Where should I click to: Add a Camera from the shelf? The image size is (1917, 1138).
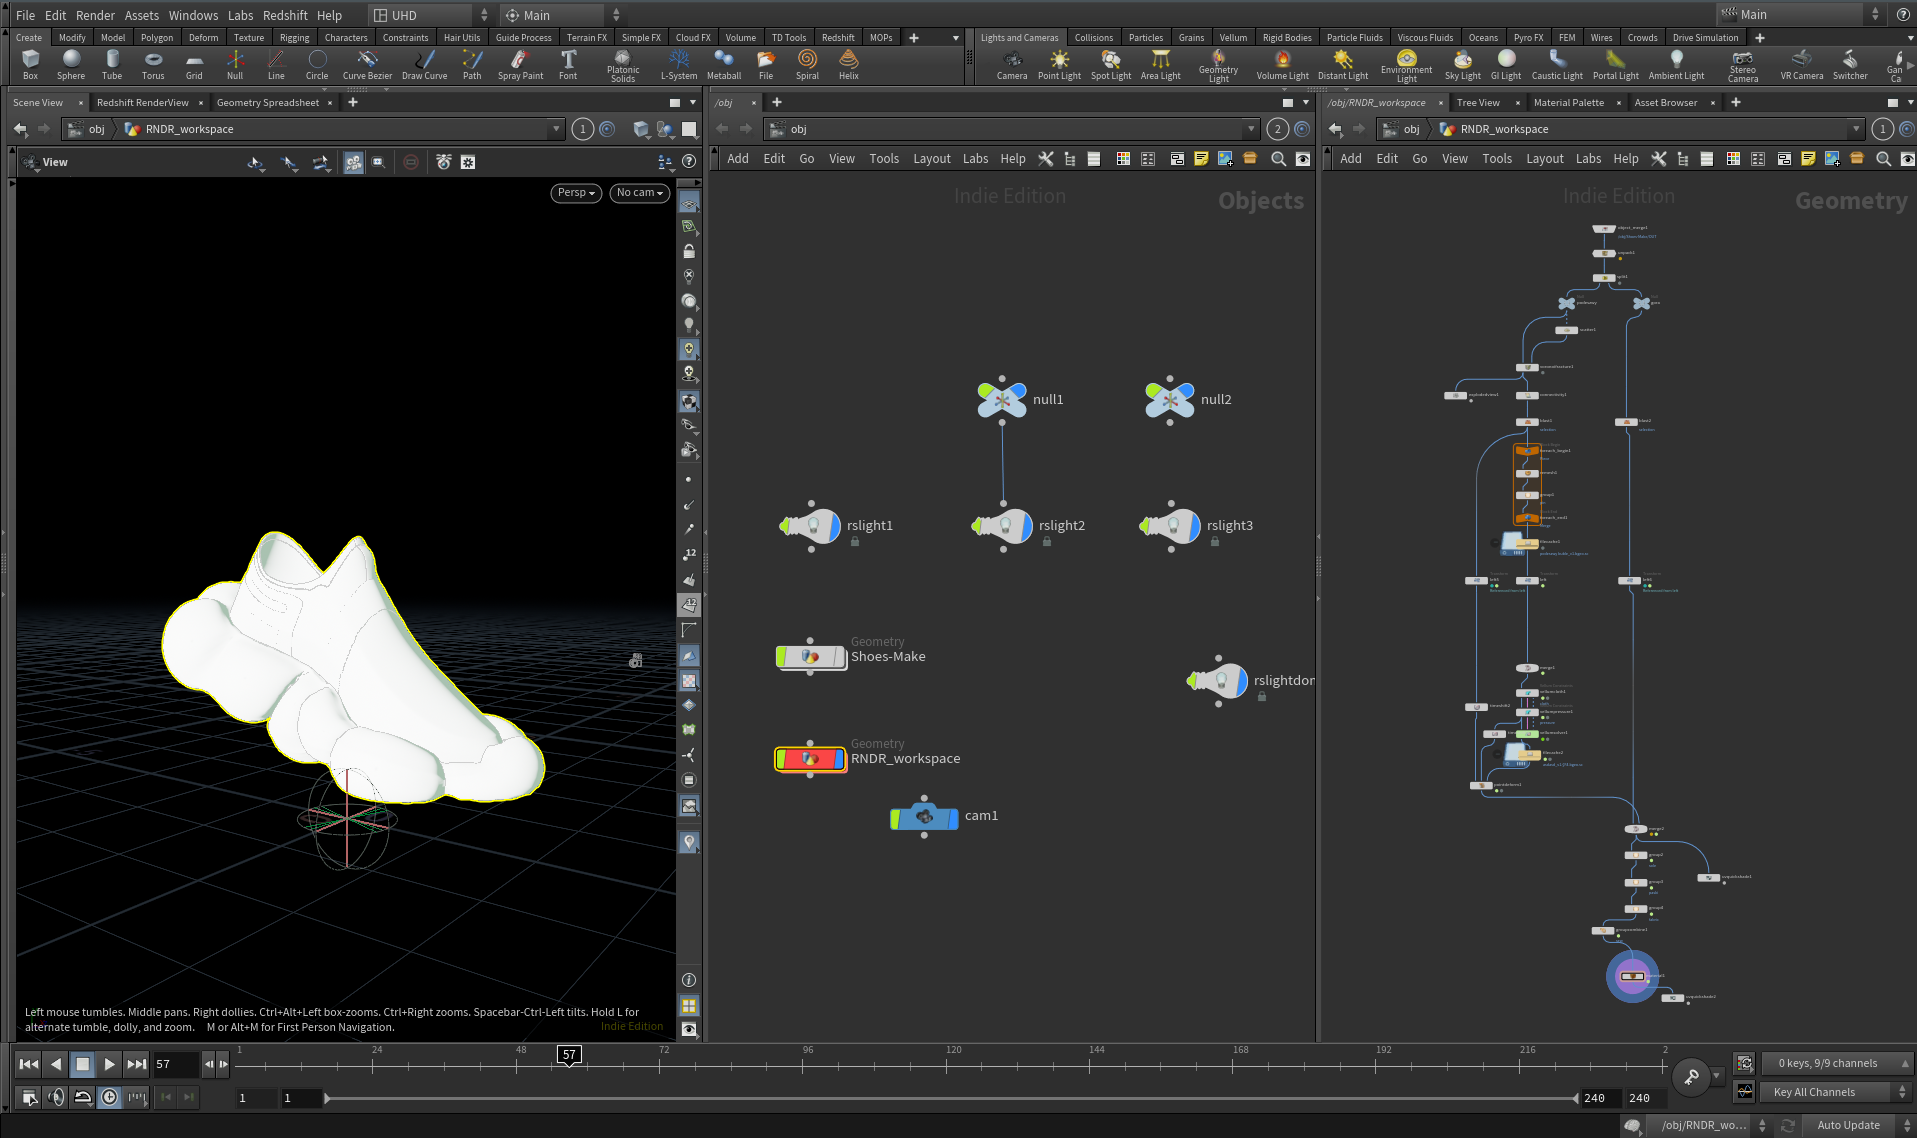pos(1012,65)
